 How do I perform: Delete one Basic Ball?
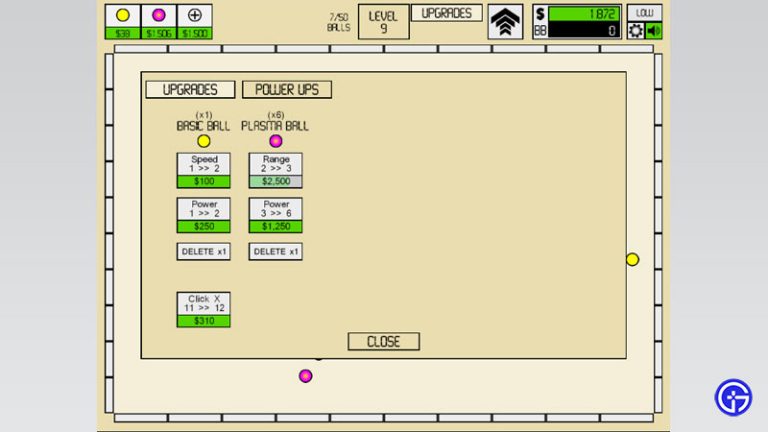[x=204, y=252]
